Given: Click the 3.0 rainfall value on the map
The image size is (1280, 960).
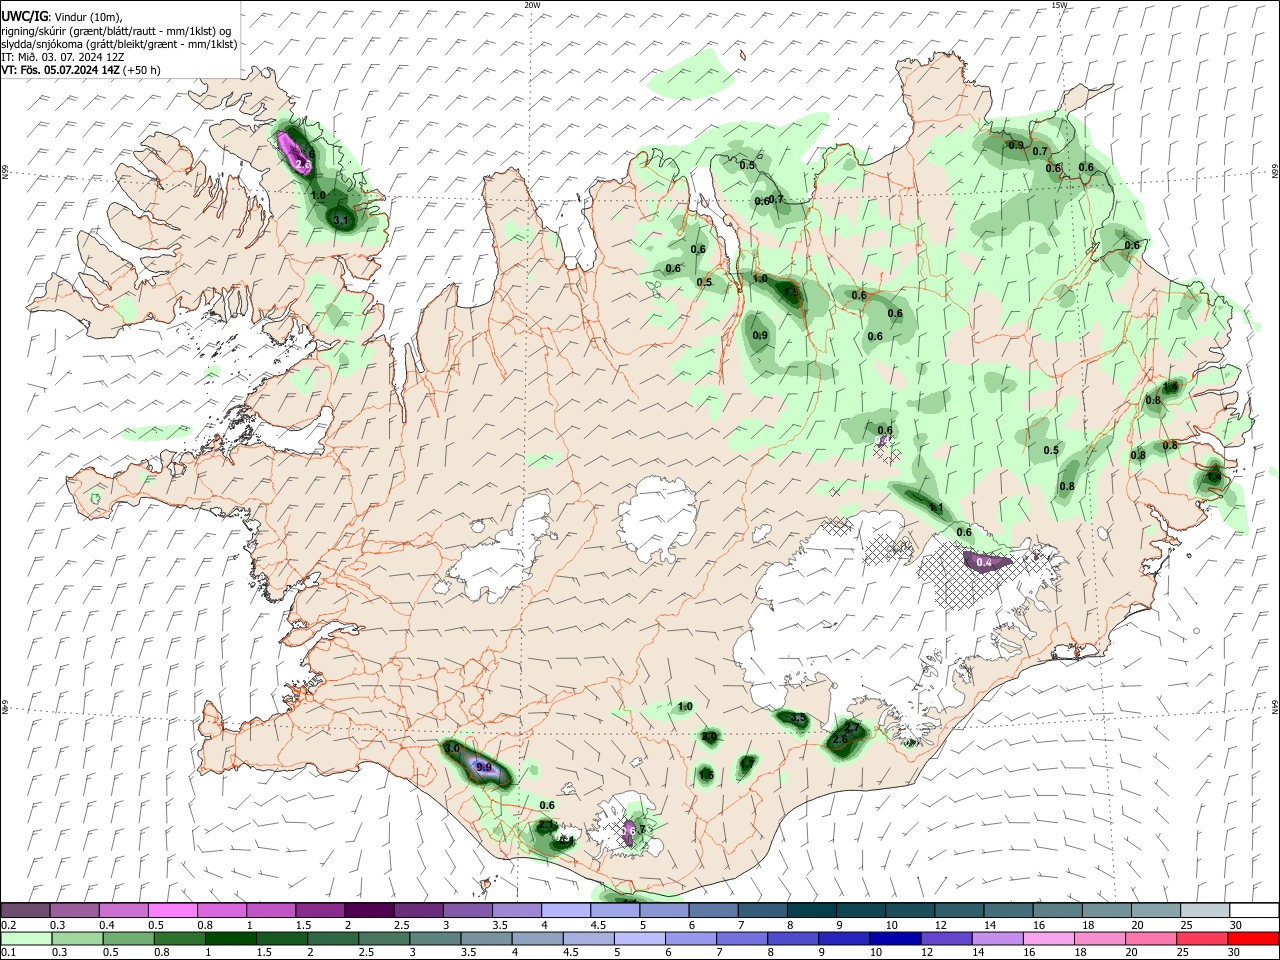Looking at the screenshot, I should (452, 749).
